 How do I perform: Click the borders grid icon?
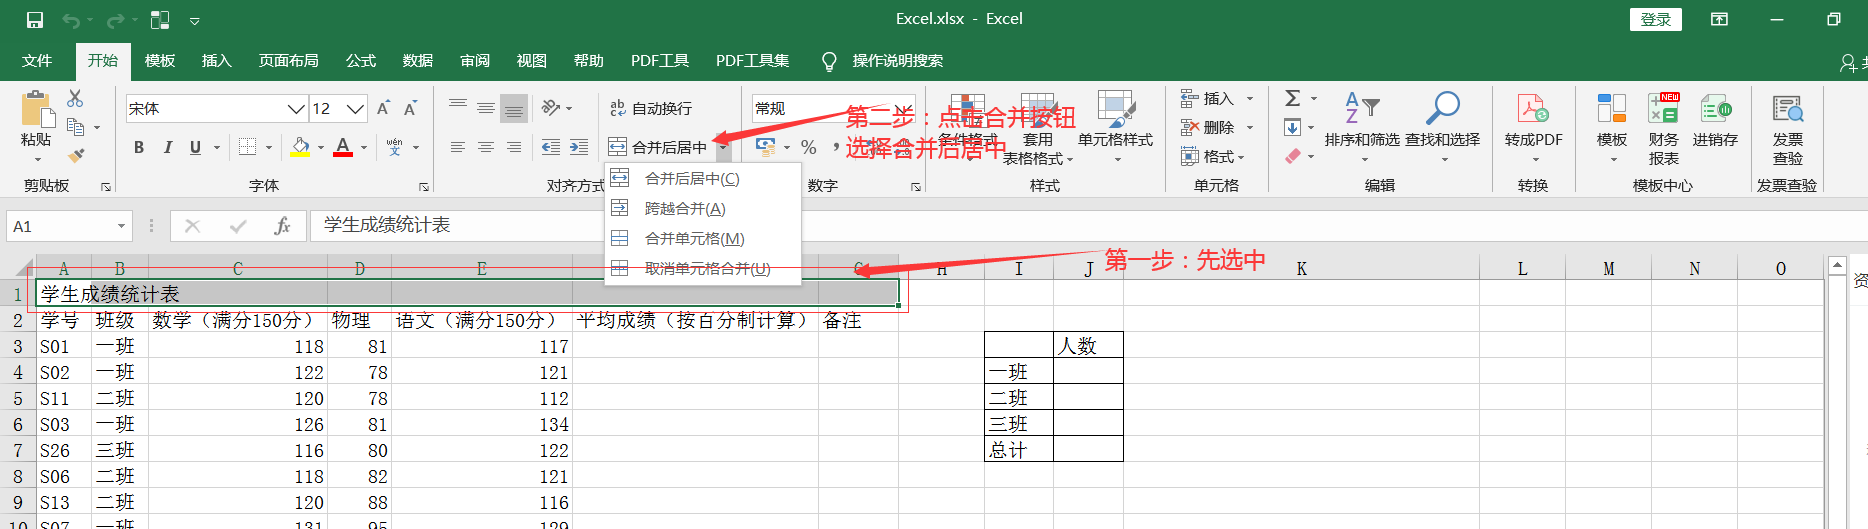click(248, 147)
